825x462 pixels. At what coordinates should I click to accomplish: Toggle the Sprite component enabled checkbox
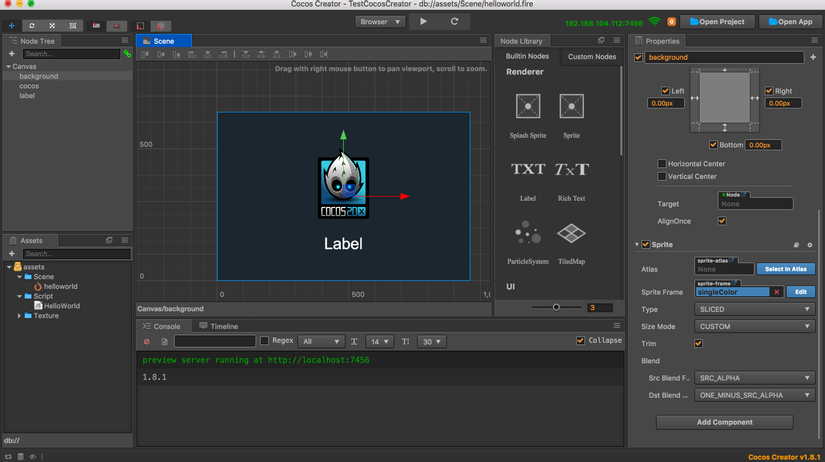(646, 245)
